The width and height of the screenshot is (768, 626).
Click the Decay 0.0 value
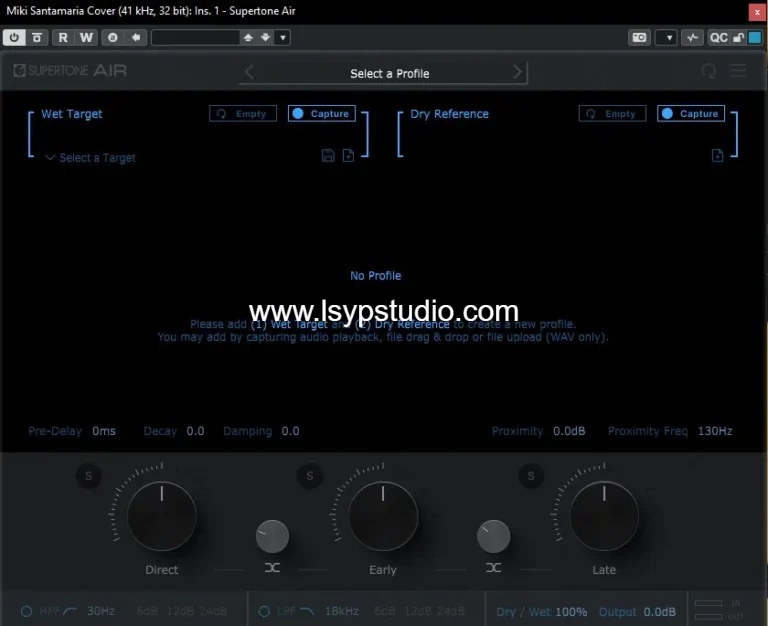195,431
